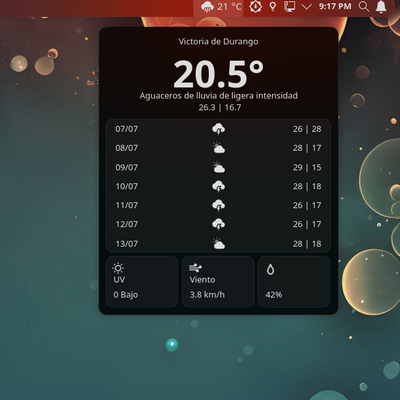Open the night color sun icon

[x=255, y=7]
